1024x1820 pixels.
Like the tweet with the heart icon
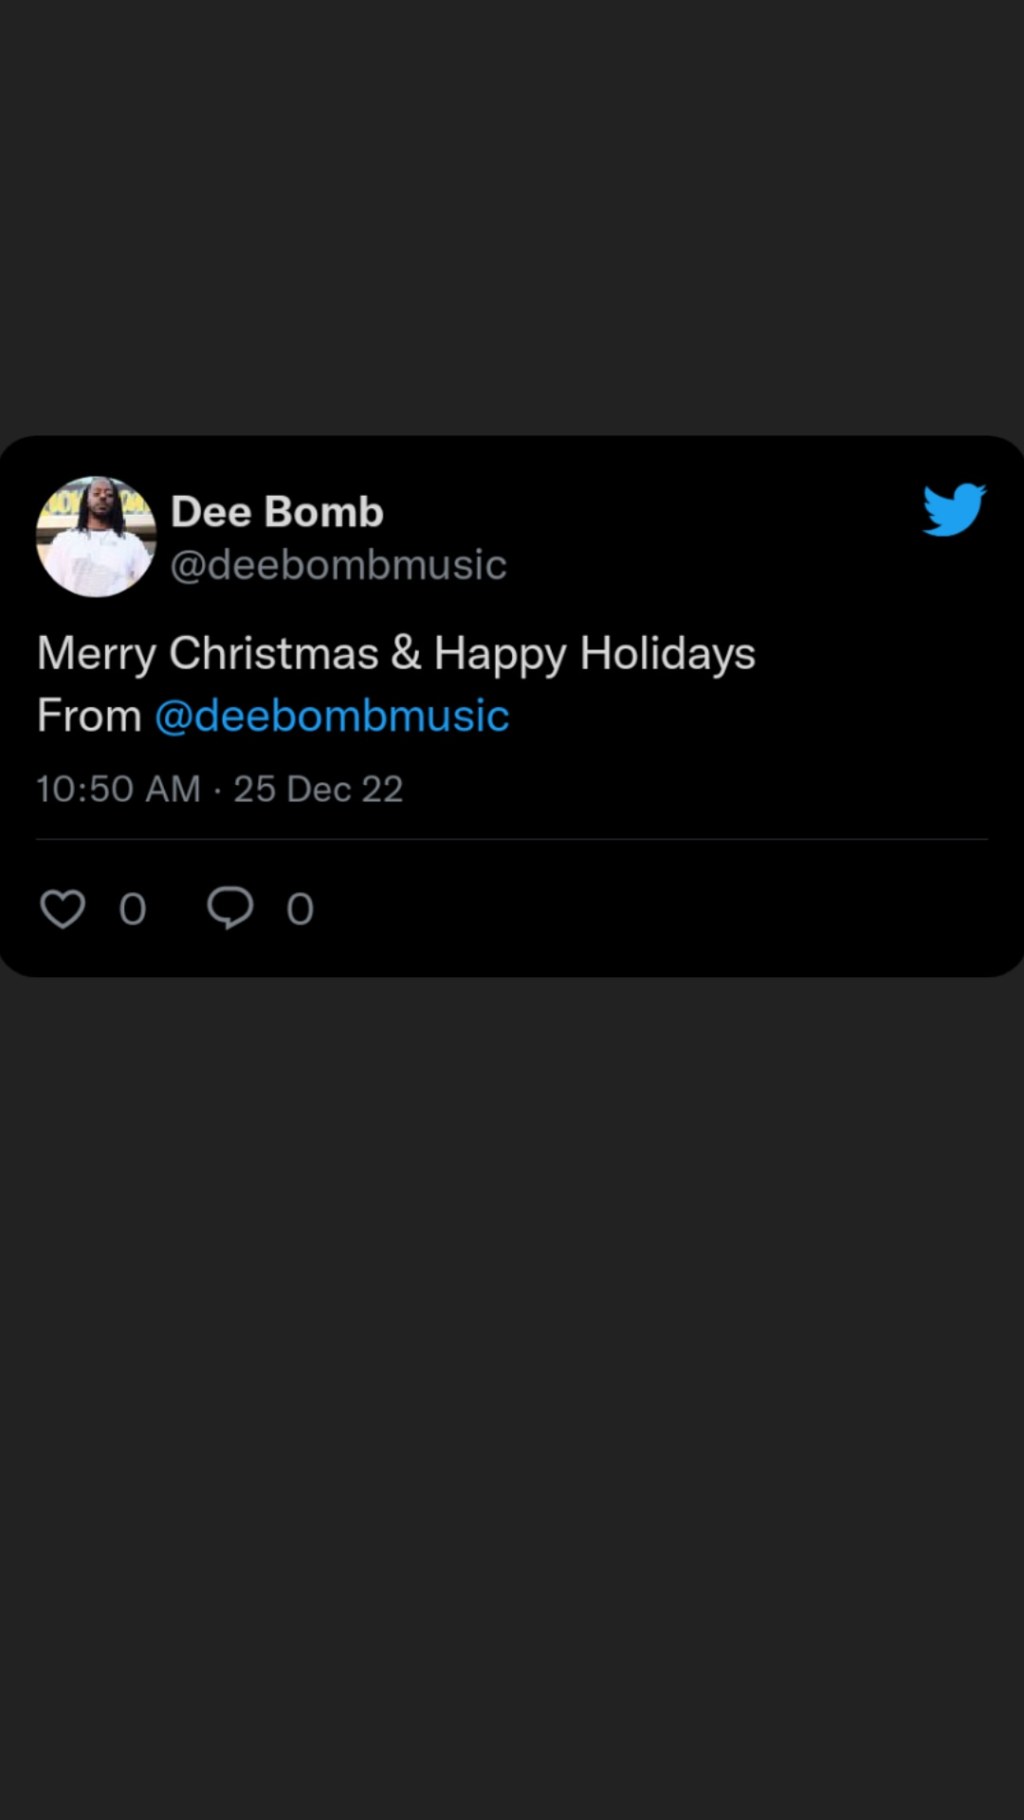pos(62,909)
